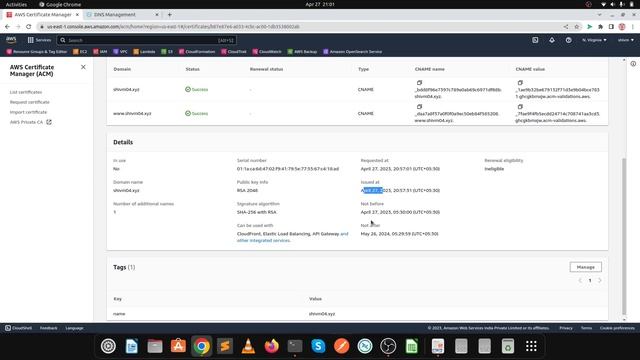This screenshot has height=360, width=640.
Task: Open the Feedback footer link
Action: click(49, 328)
